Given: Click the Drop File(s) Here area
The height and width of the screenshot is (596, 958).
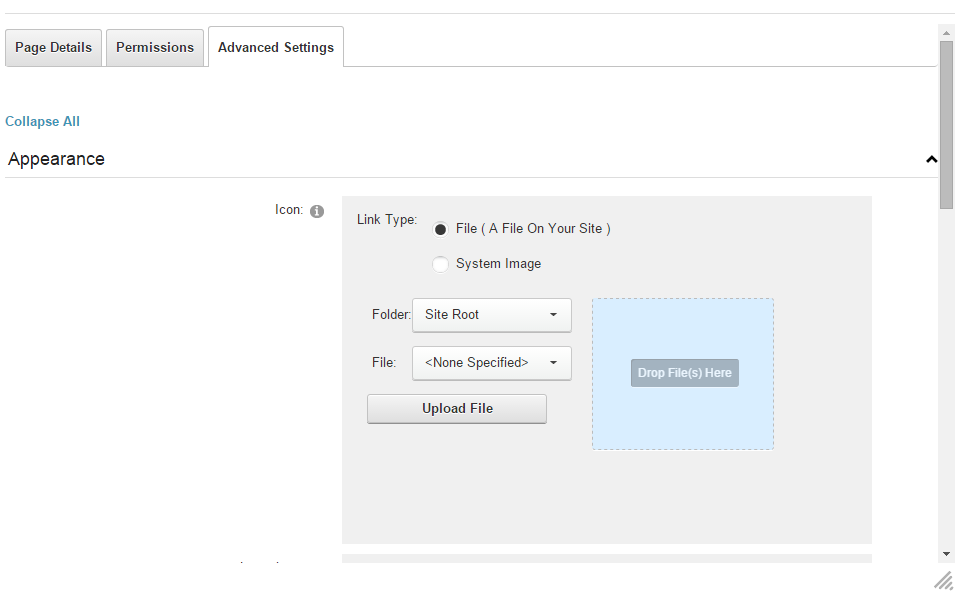Looking at the screenshot, I should point(682,374).
